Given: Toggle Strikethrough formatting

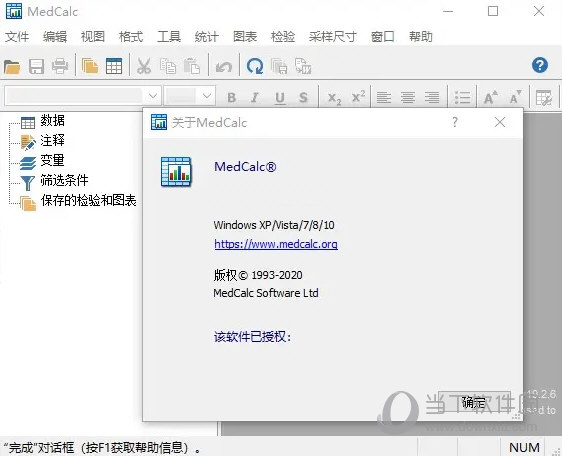Looking at the screenshot, I should pyautogui.click(x=303, y=97).
